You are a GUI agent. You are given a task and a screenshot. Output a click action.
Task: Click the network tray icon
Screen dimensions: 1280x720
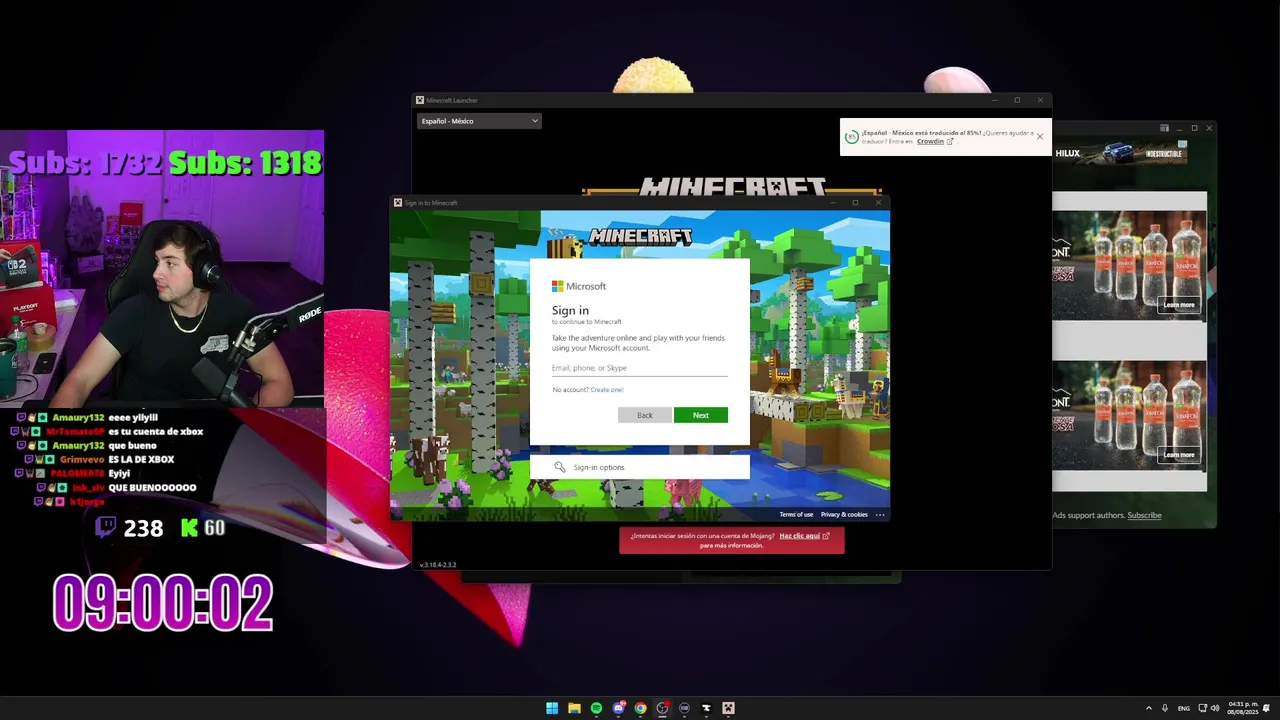[1203, 708]
